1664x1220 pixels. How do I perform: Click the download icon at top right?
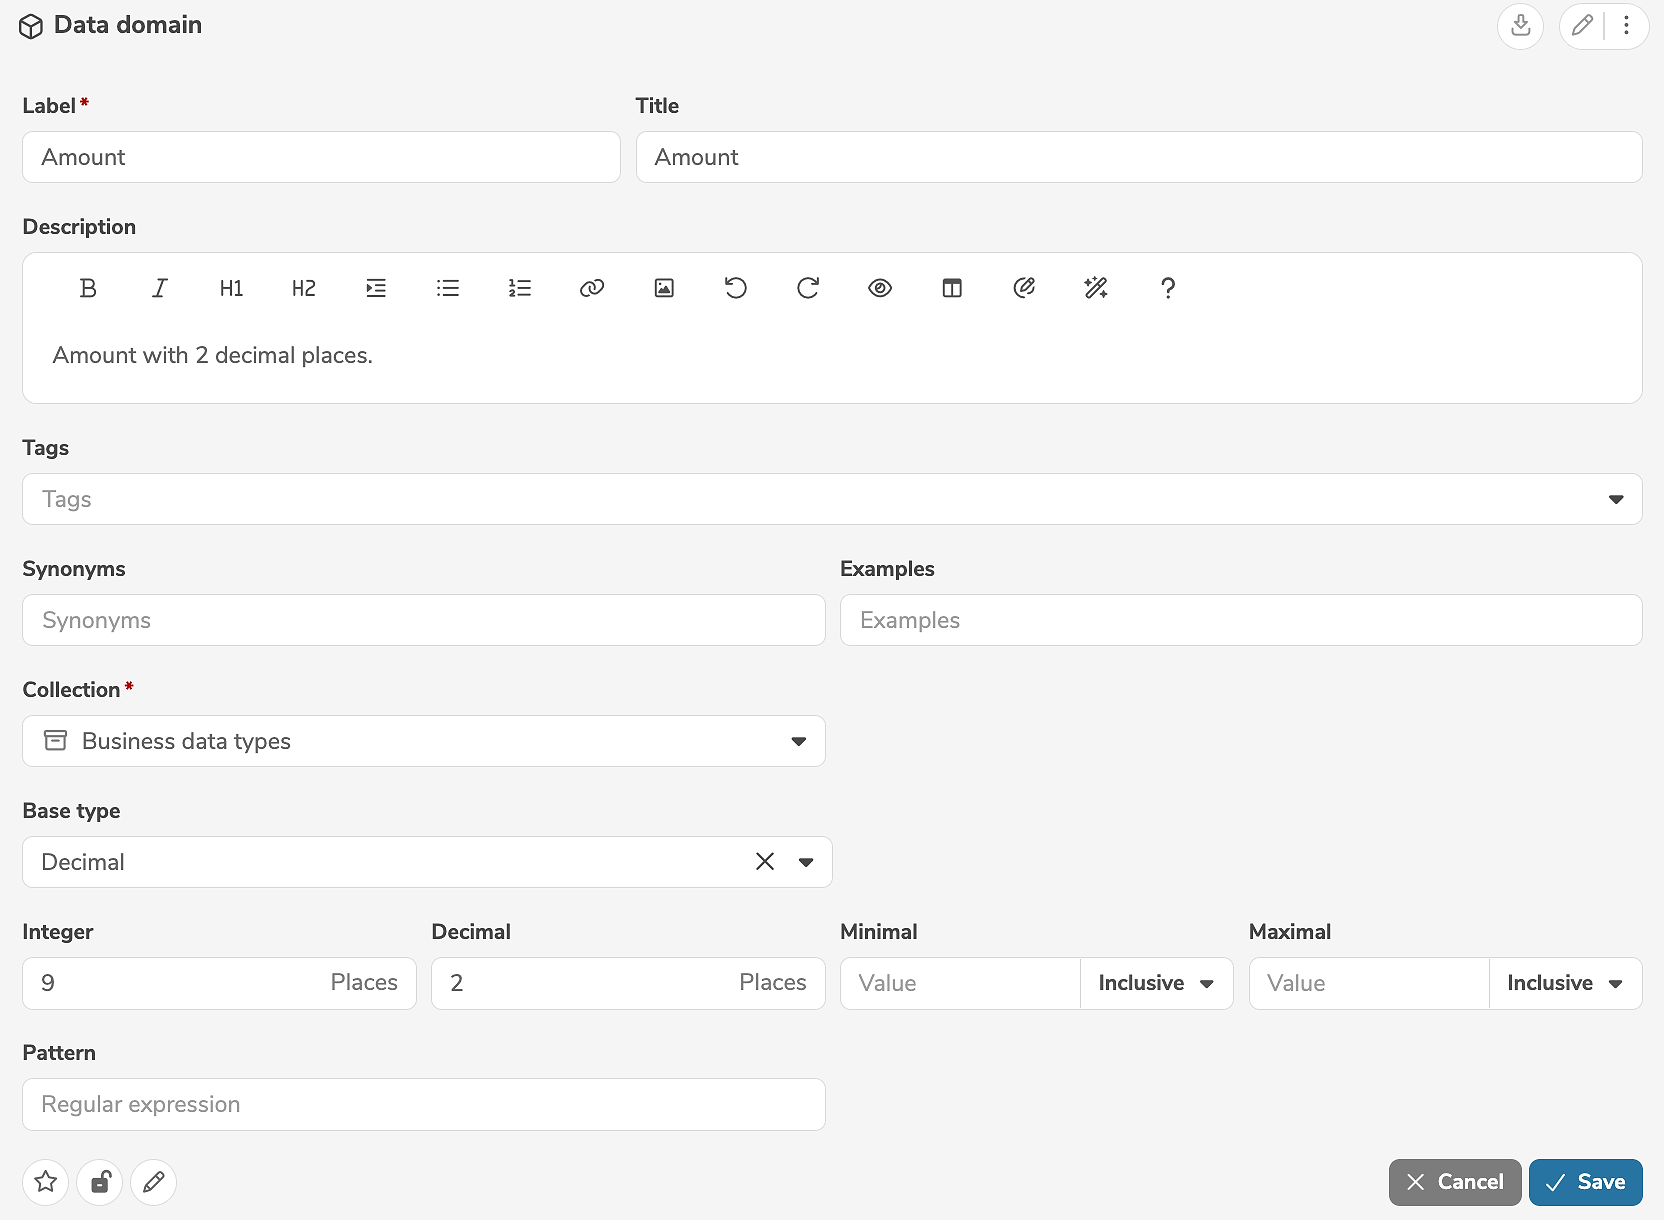click(1520, 25)
